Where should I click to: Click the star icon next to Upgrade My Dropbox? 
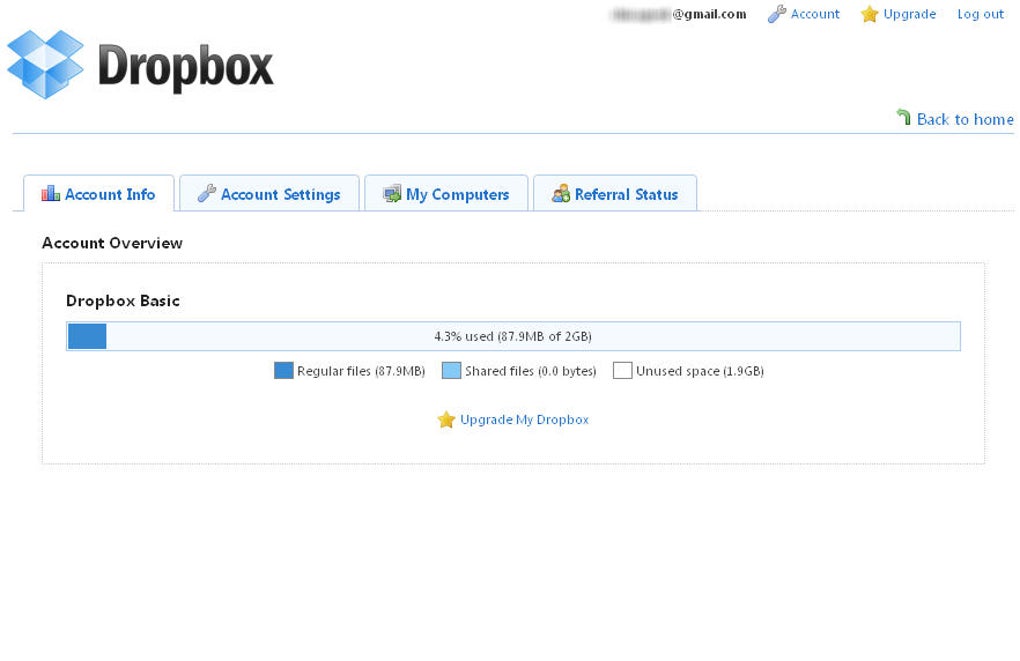coord(446,420)
